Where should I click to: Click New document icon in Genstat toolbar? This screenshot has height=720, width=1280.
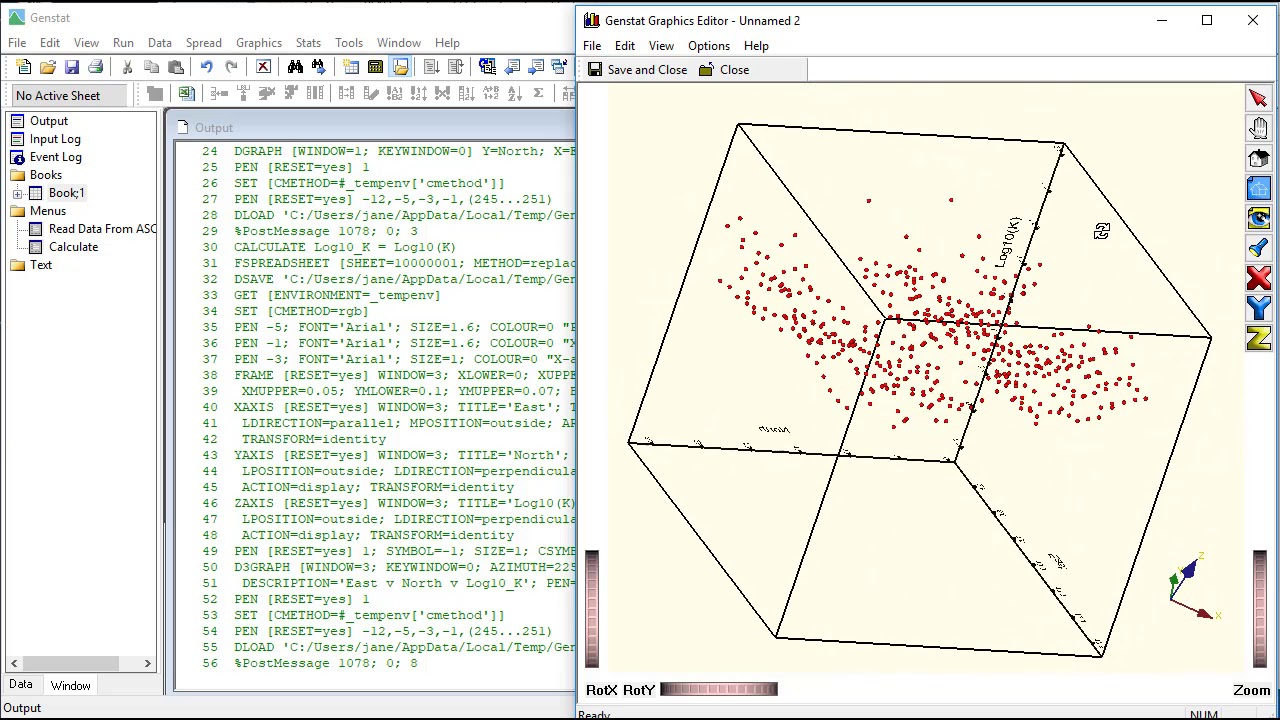click(24, 67)
